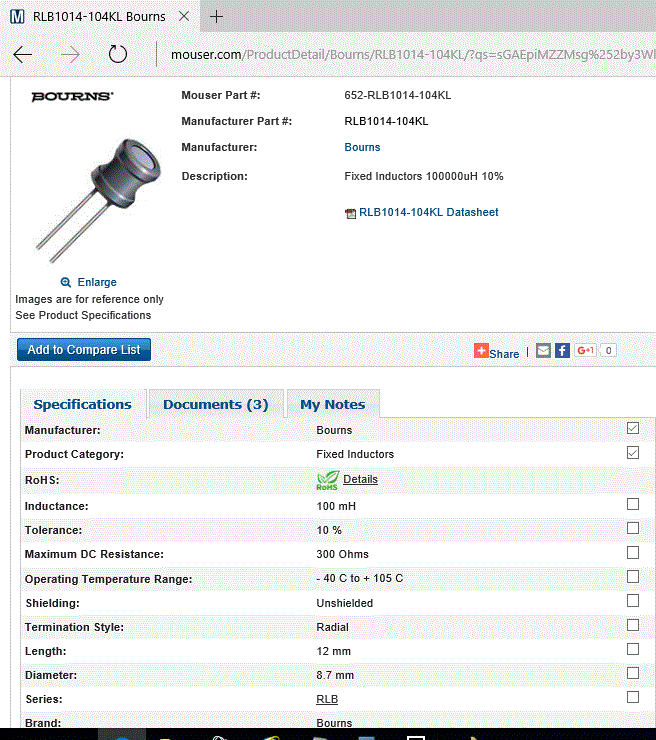Check the Termination Style Radial checkbox
This screenshot has height=740, width=656.
pyautogui.click(x=633, y=625)
